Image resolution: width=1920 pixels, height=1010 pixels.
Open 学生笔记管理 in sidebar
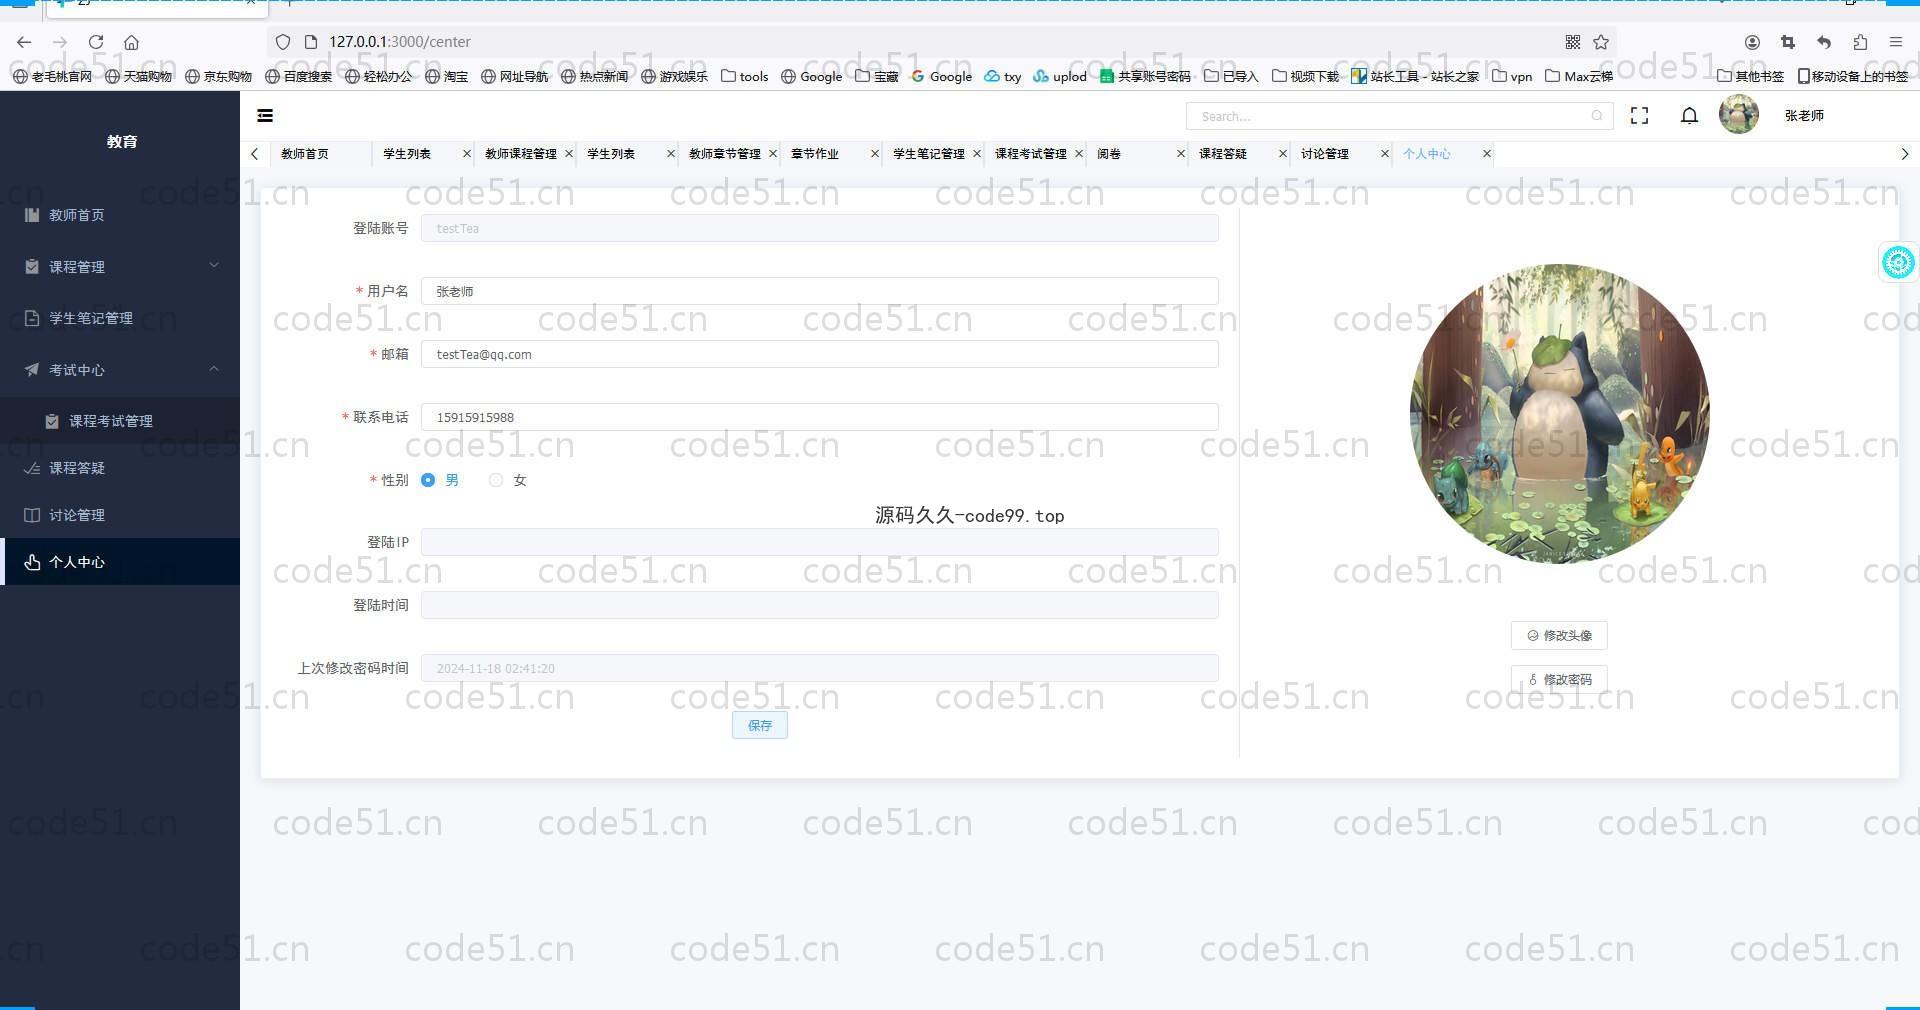tap(120, 318)
